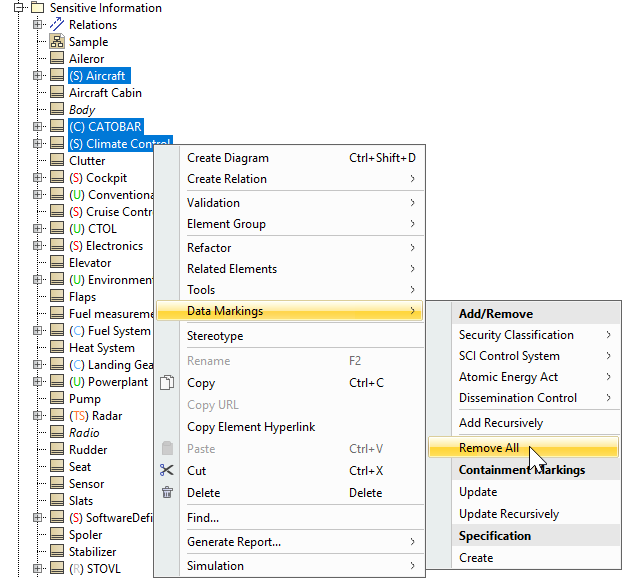622x578 pixels.
Task: Click the block icon beside (S) Cockpit
Action: coord(57,178)
